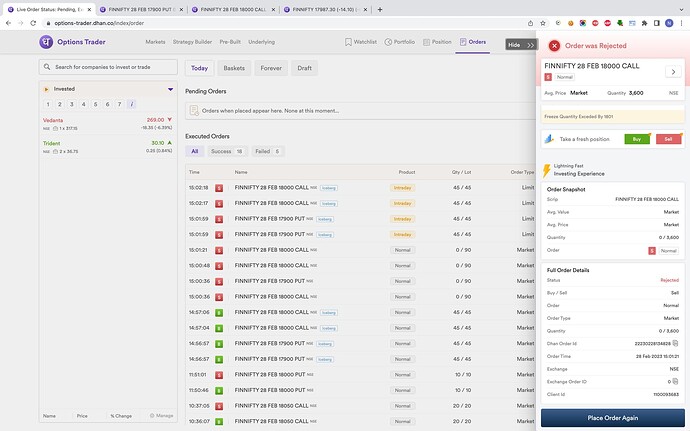Open the 11:51:01 FINNIFTY 18000 PUT order

(x=361, y=375)
